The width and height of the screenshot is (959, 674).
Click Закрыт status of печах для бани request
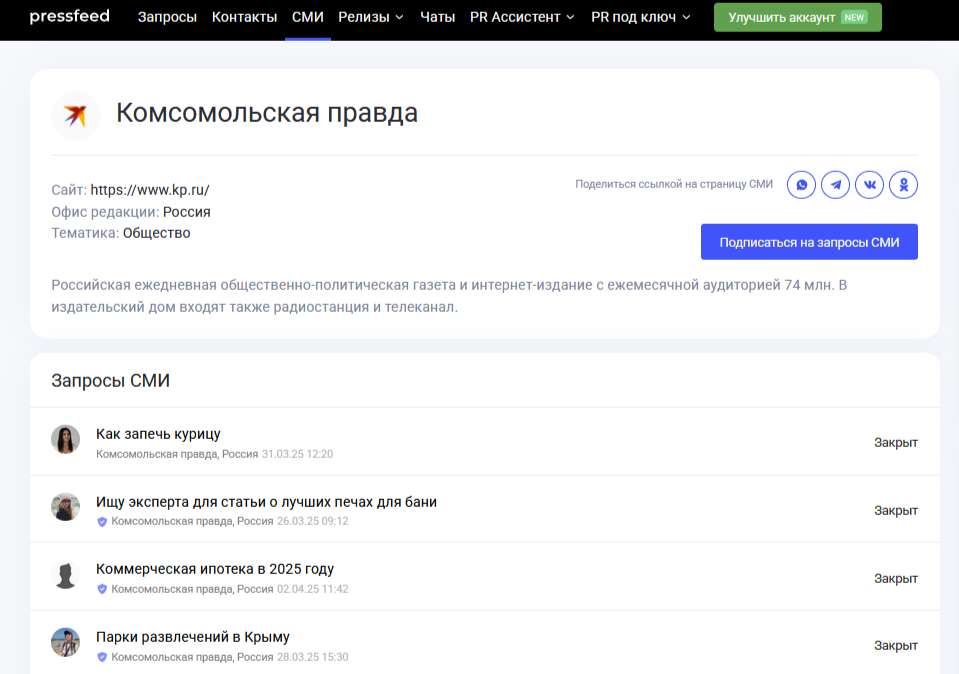coord(895,510)
